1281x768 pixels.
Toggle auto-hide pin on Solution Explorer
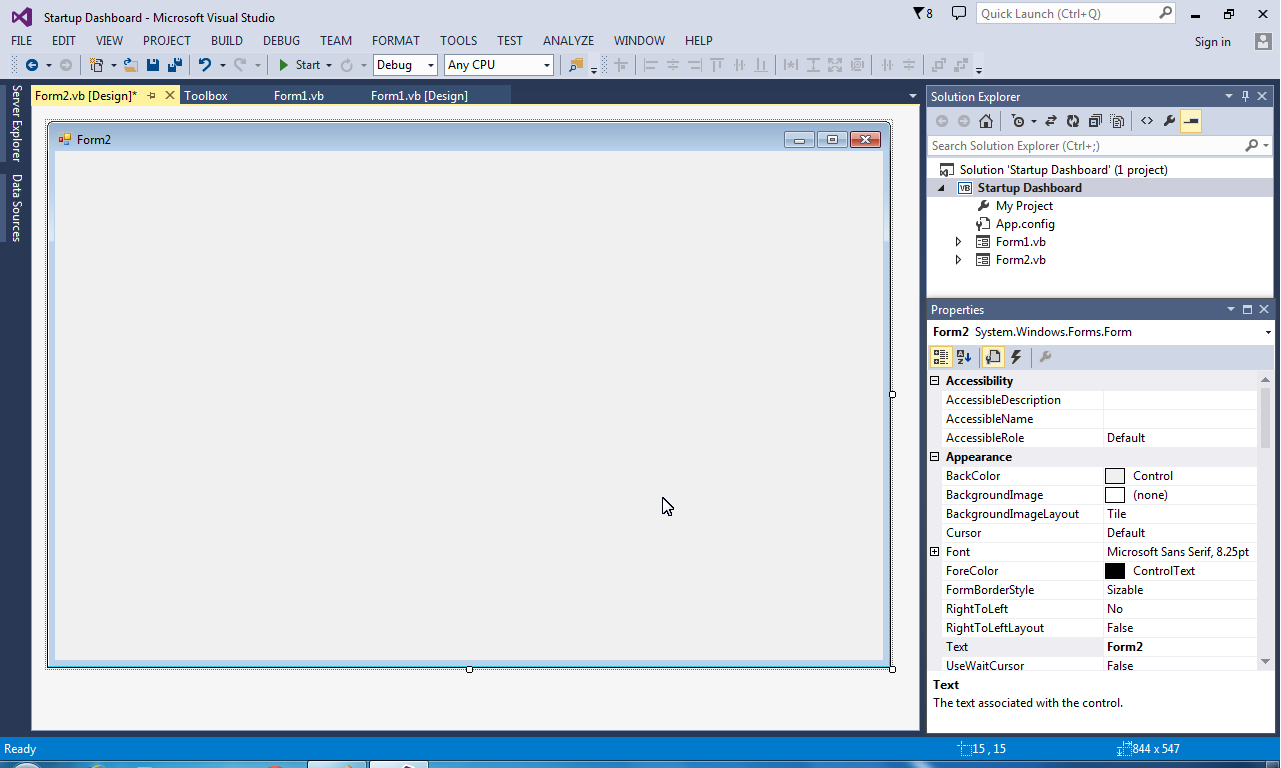click(1246, 97)
